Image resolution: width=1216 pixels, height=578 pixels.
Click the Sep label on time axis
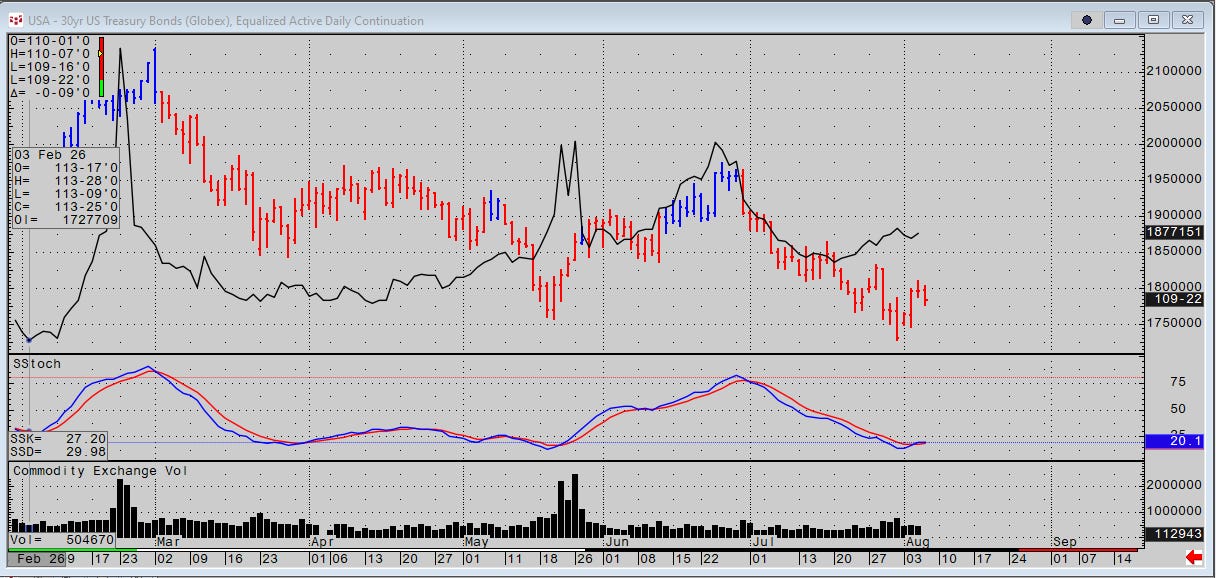tap(1065, 541)
